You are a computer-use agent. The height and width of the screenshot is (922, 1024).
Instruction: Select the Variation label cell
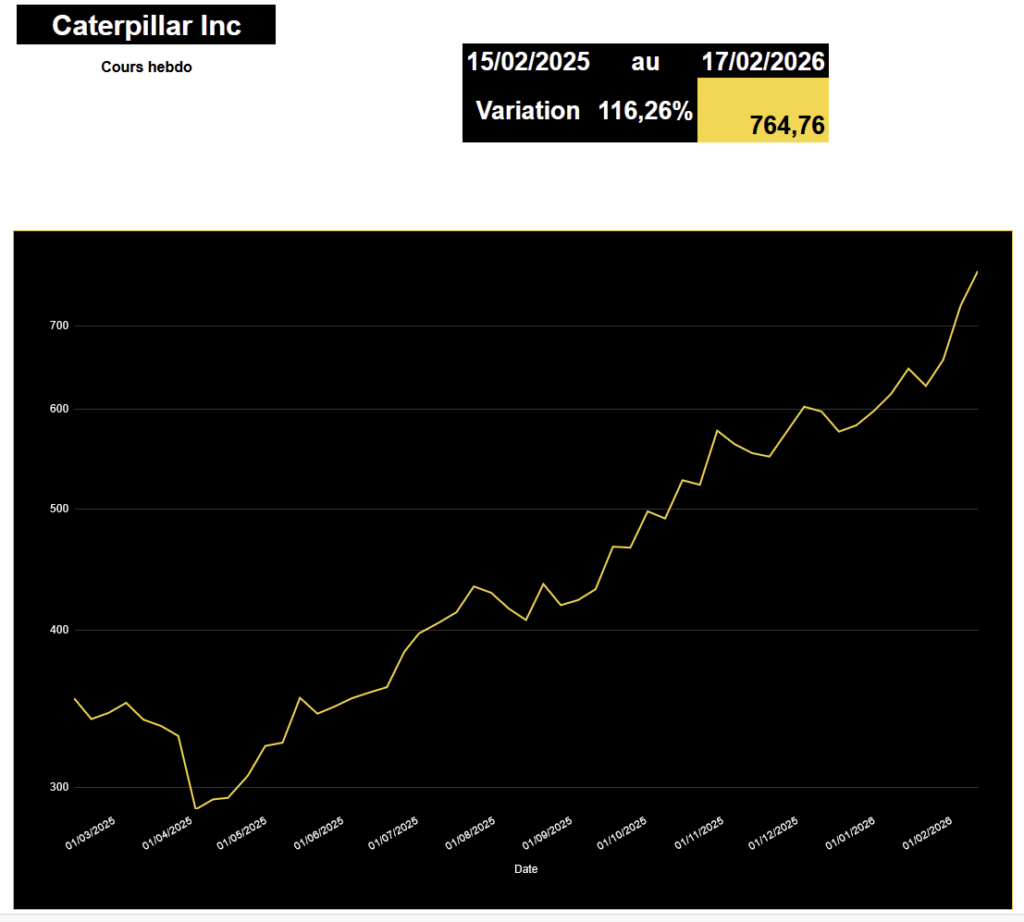527,111
